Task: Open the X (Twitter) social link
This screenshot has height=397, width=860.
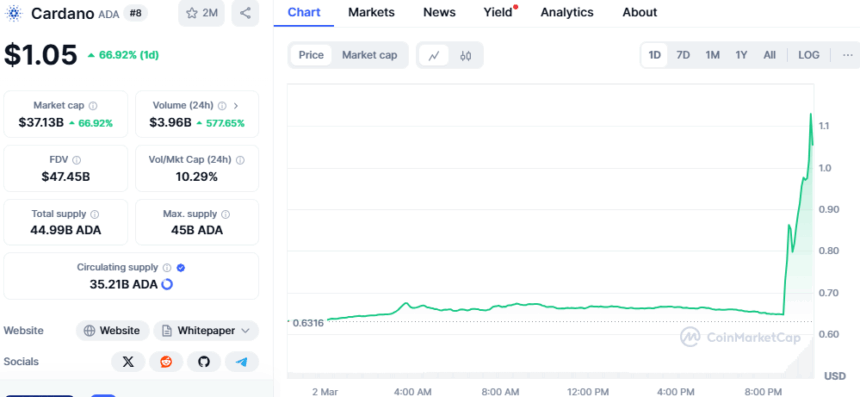Action: click(x=128, y=362)
